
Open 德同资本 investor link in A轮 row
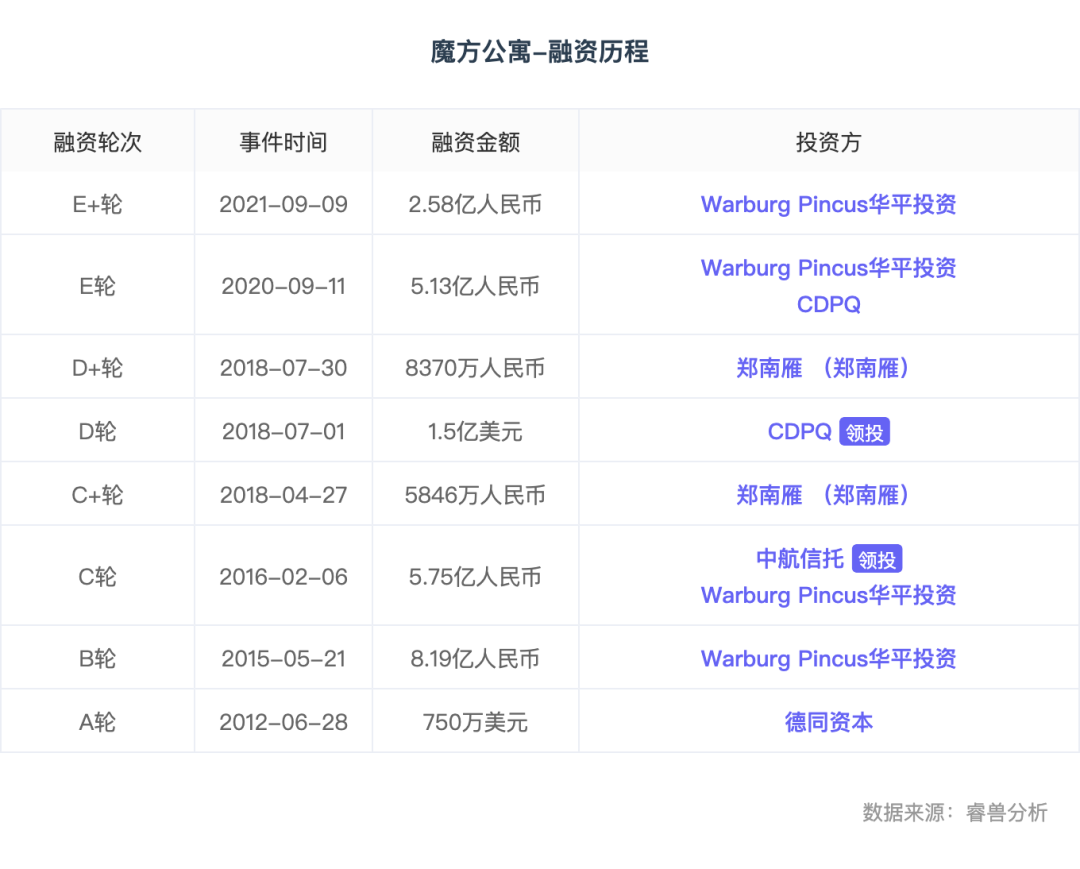pyautogui.click(x=828, y=722)
